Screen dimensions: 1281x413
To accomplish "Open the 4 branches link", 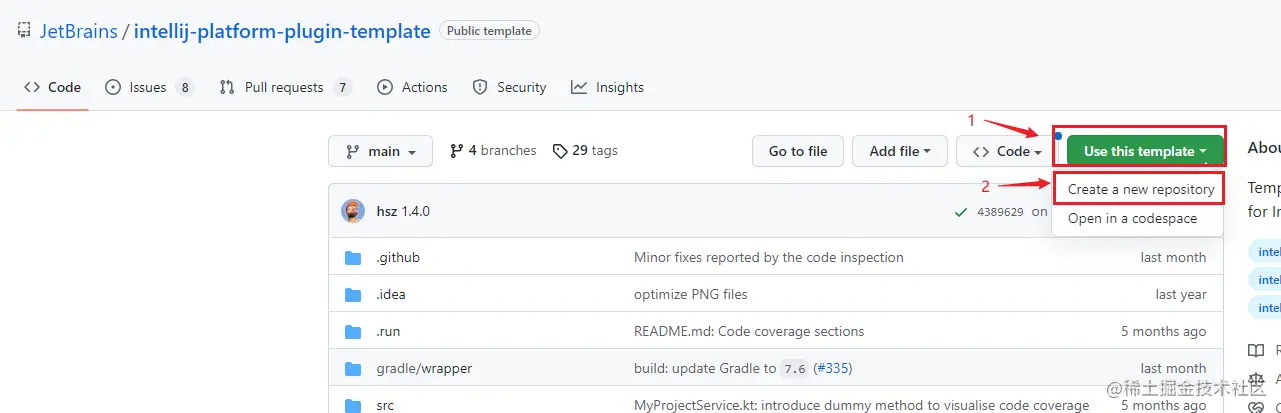I will coord(493,151).
